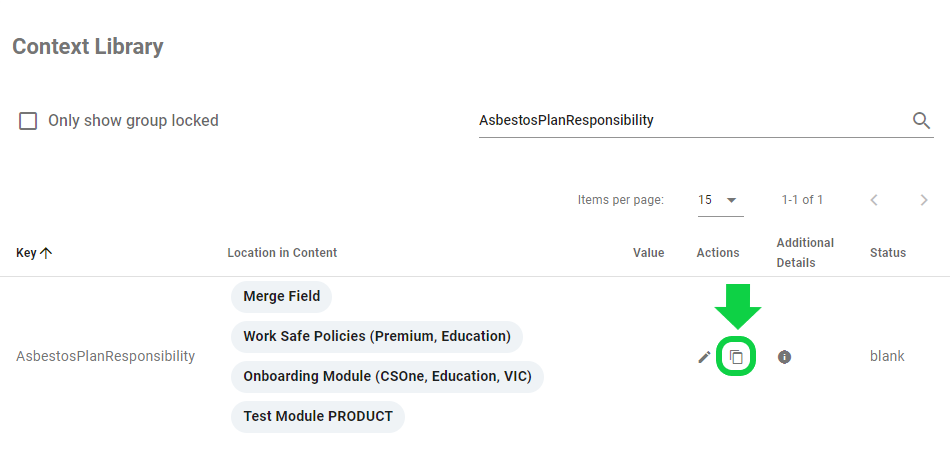The height and width of the screenshot is (461, 950).
Task: Click the 15 items per page value
Action: [705, 200]
